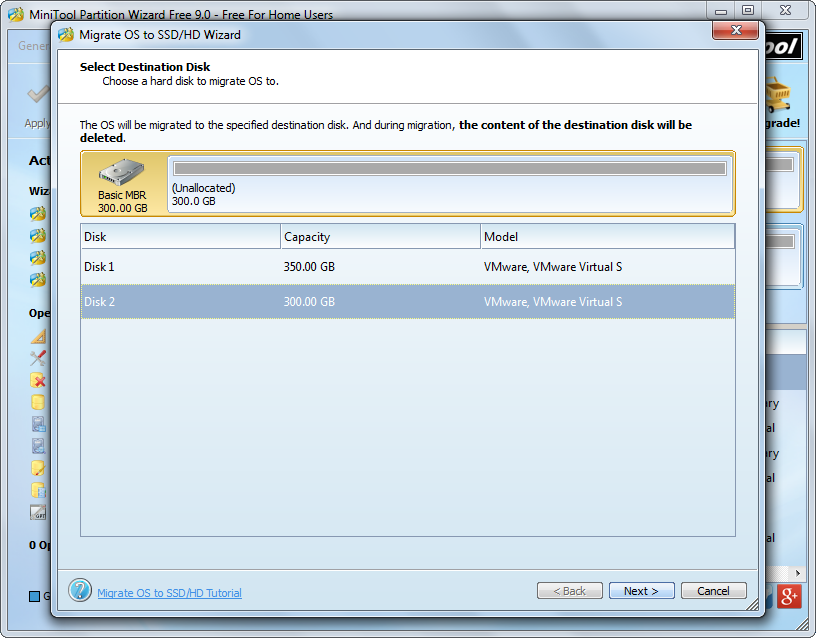Click the topmost wizard icon in sidebar

click(37, 213)
